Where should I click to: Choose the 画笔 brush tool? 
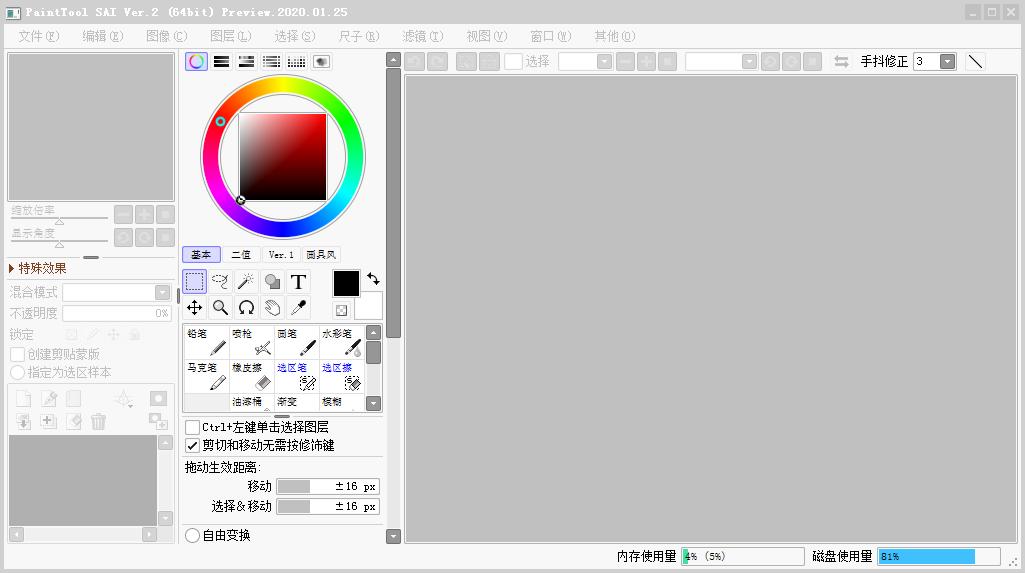click(297, 342)
